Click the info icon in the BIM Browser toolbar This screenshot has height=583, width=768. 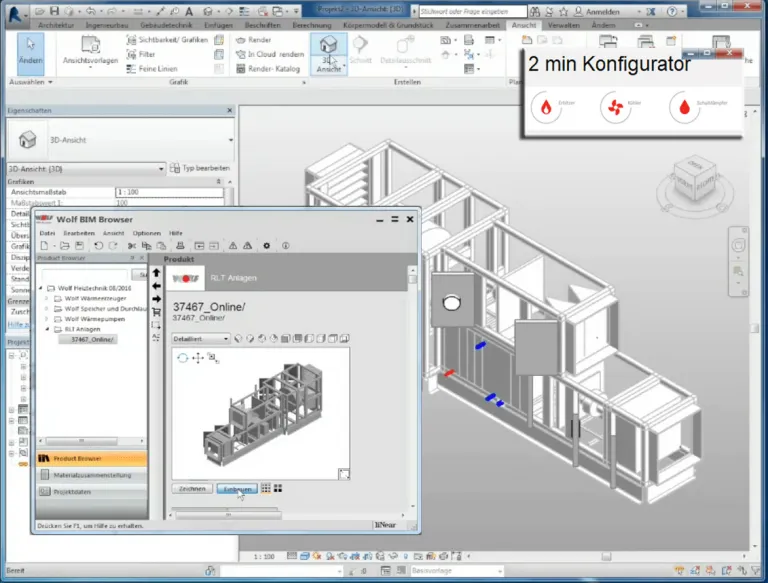pos(286,246)
